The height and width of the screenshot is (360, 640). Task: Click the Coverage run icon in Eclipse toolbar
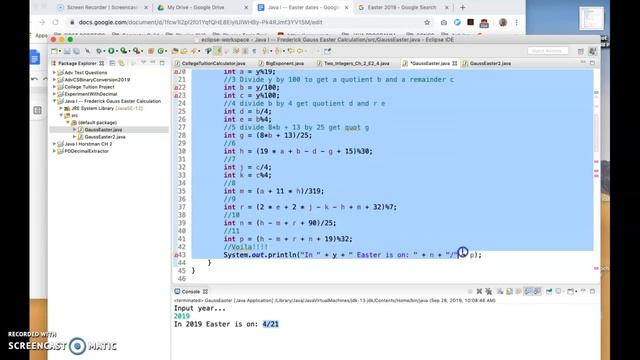pos(123,51)
